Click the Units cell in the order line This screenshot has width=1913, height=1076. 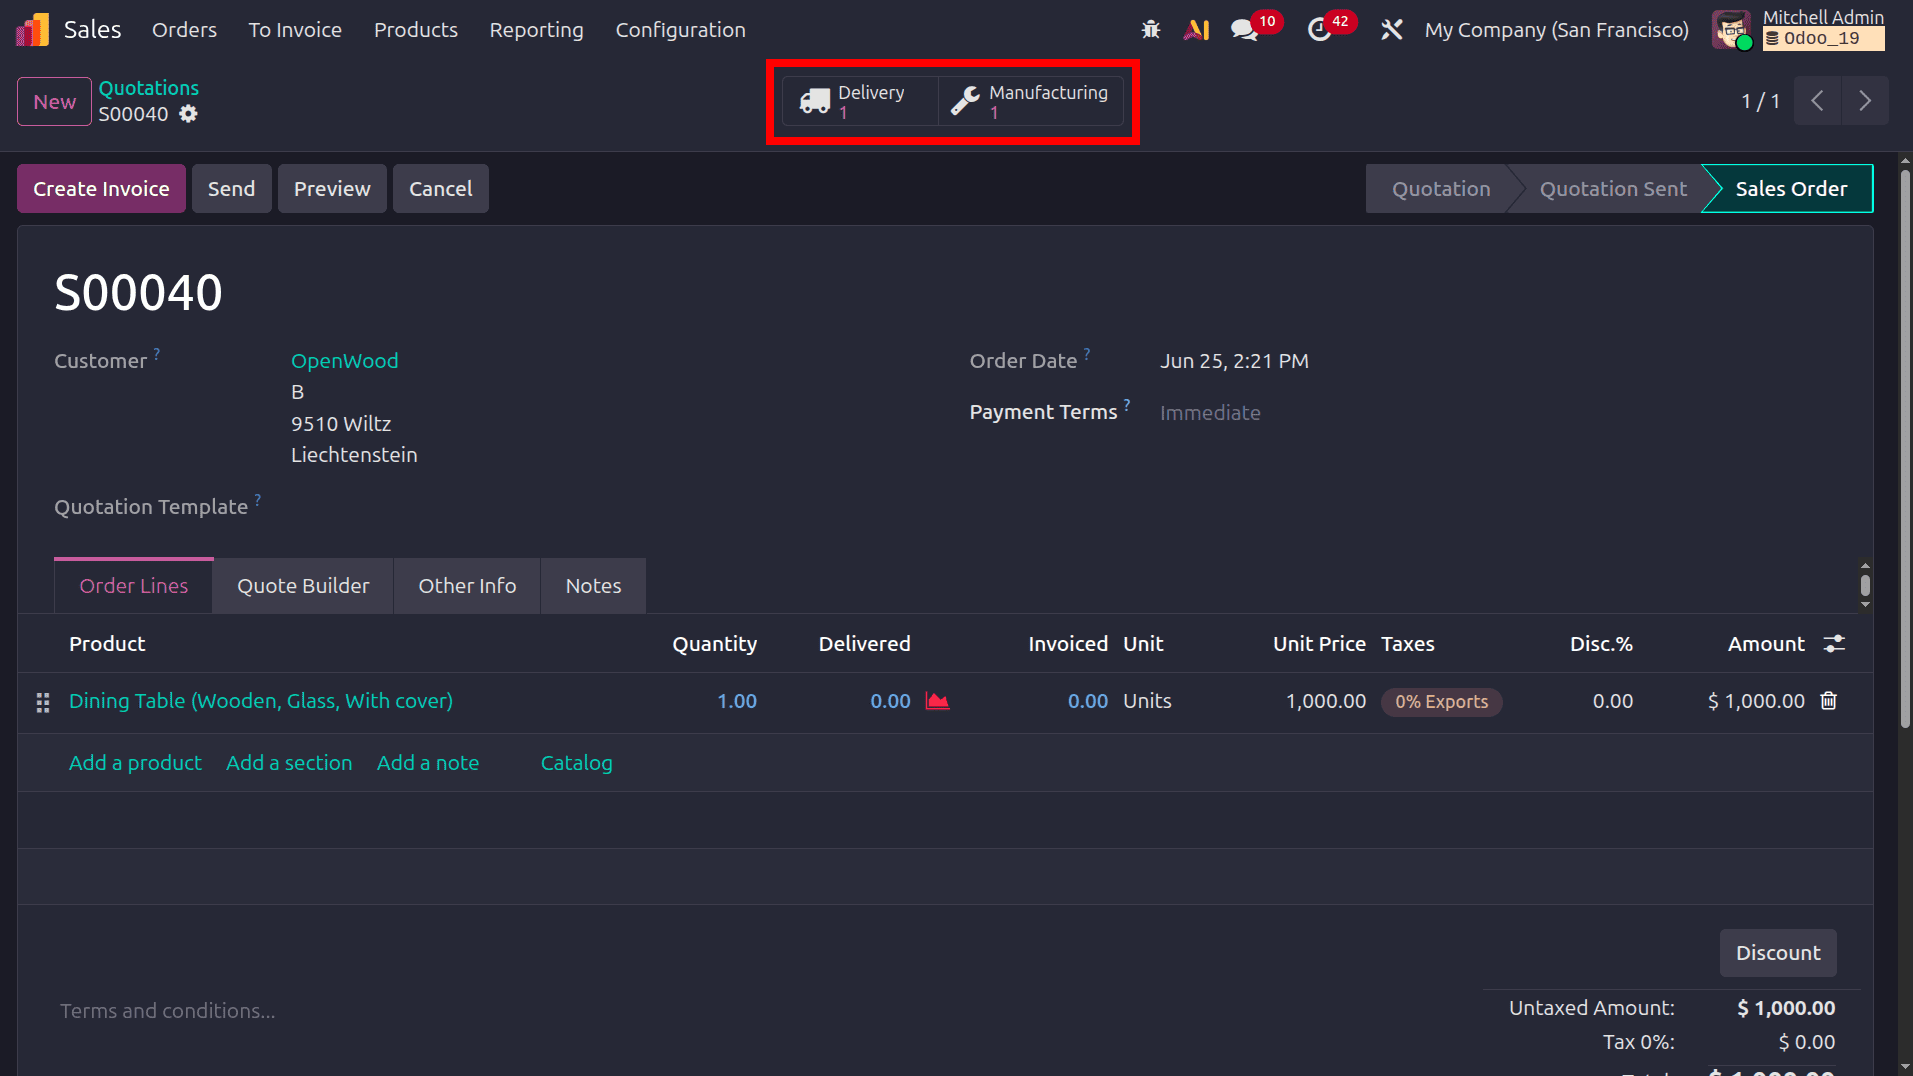tap(1147, 701)
